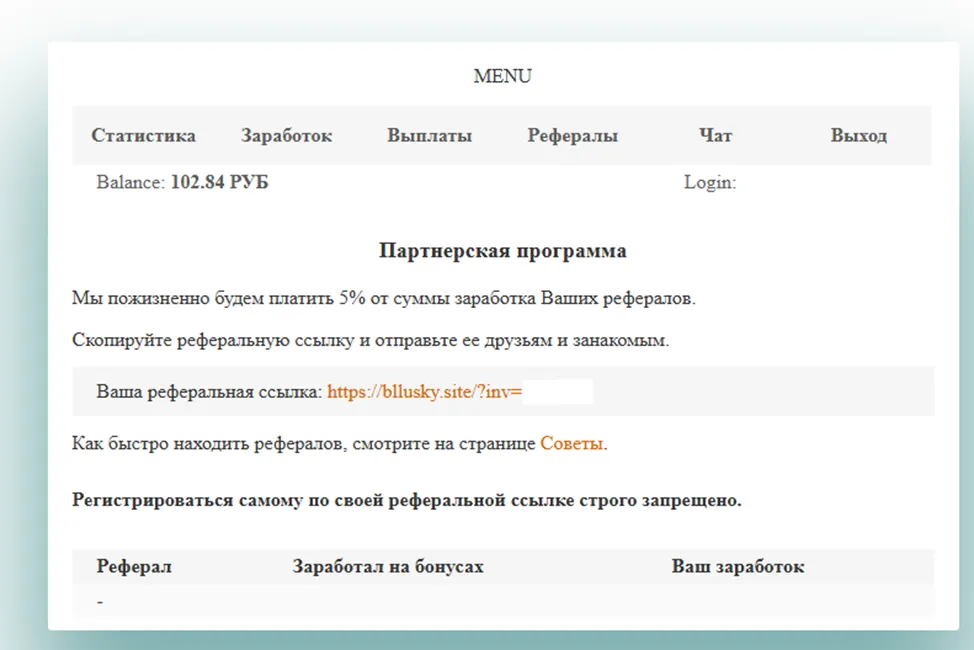Click the bold Регистрироваться самому warning text

tap(407, 500)
